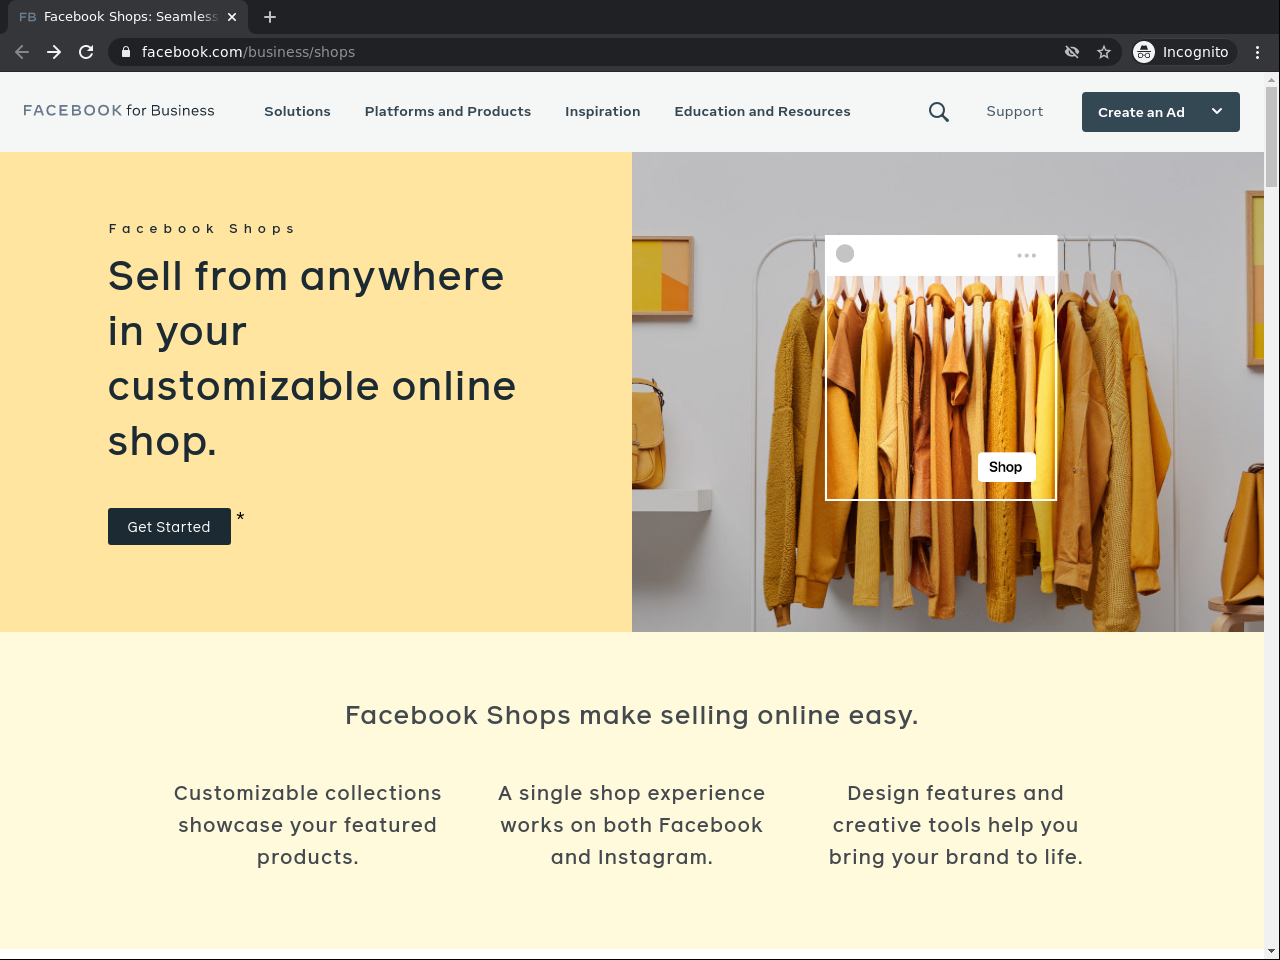Click the Get Started button
This screenshot has width=1280, height=960.
click(x=169, y=527)
